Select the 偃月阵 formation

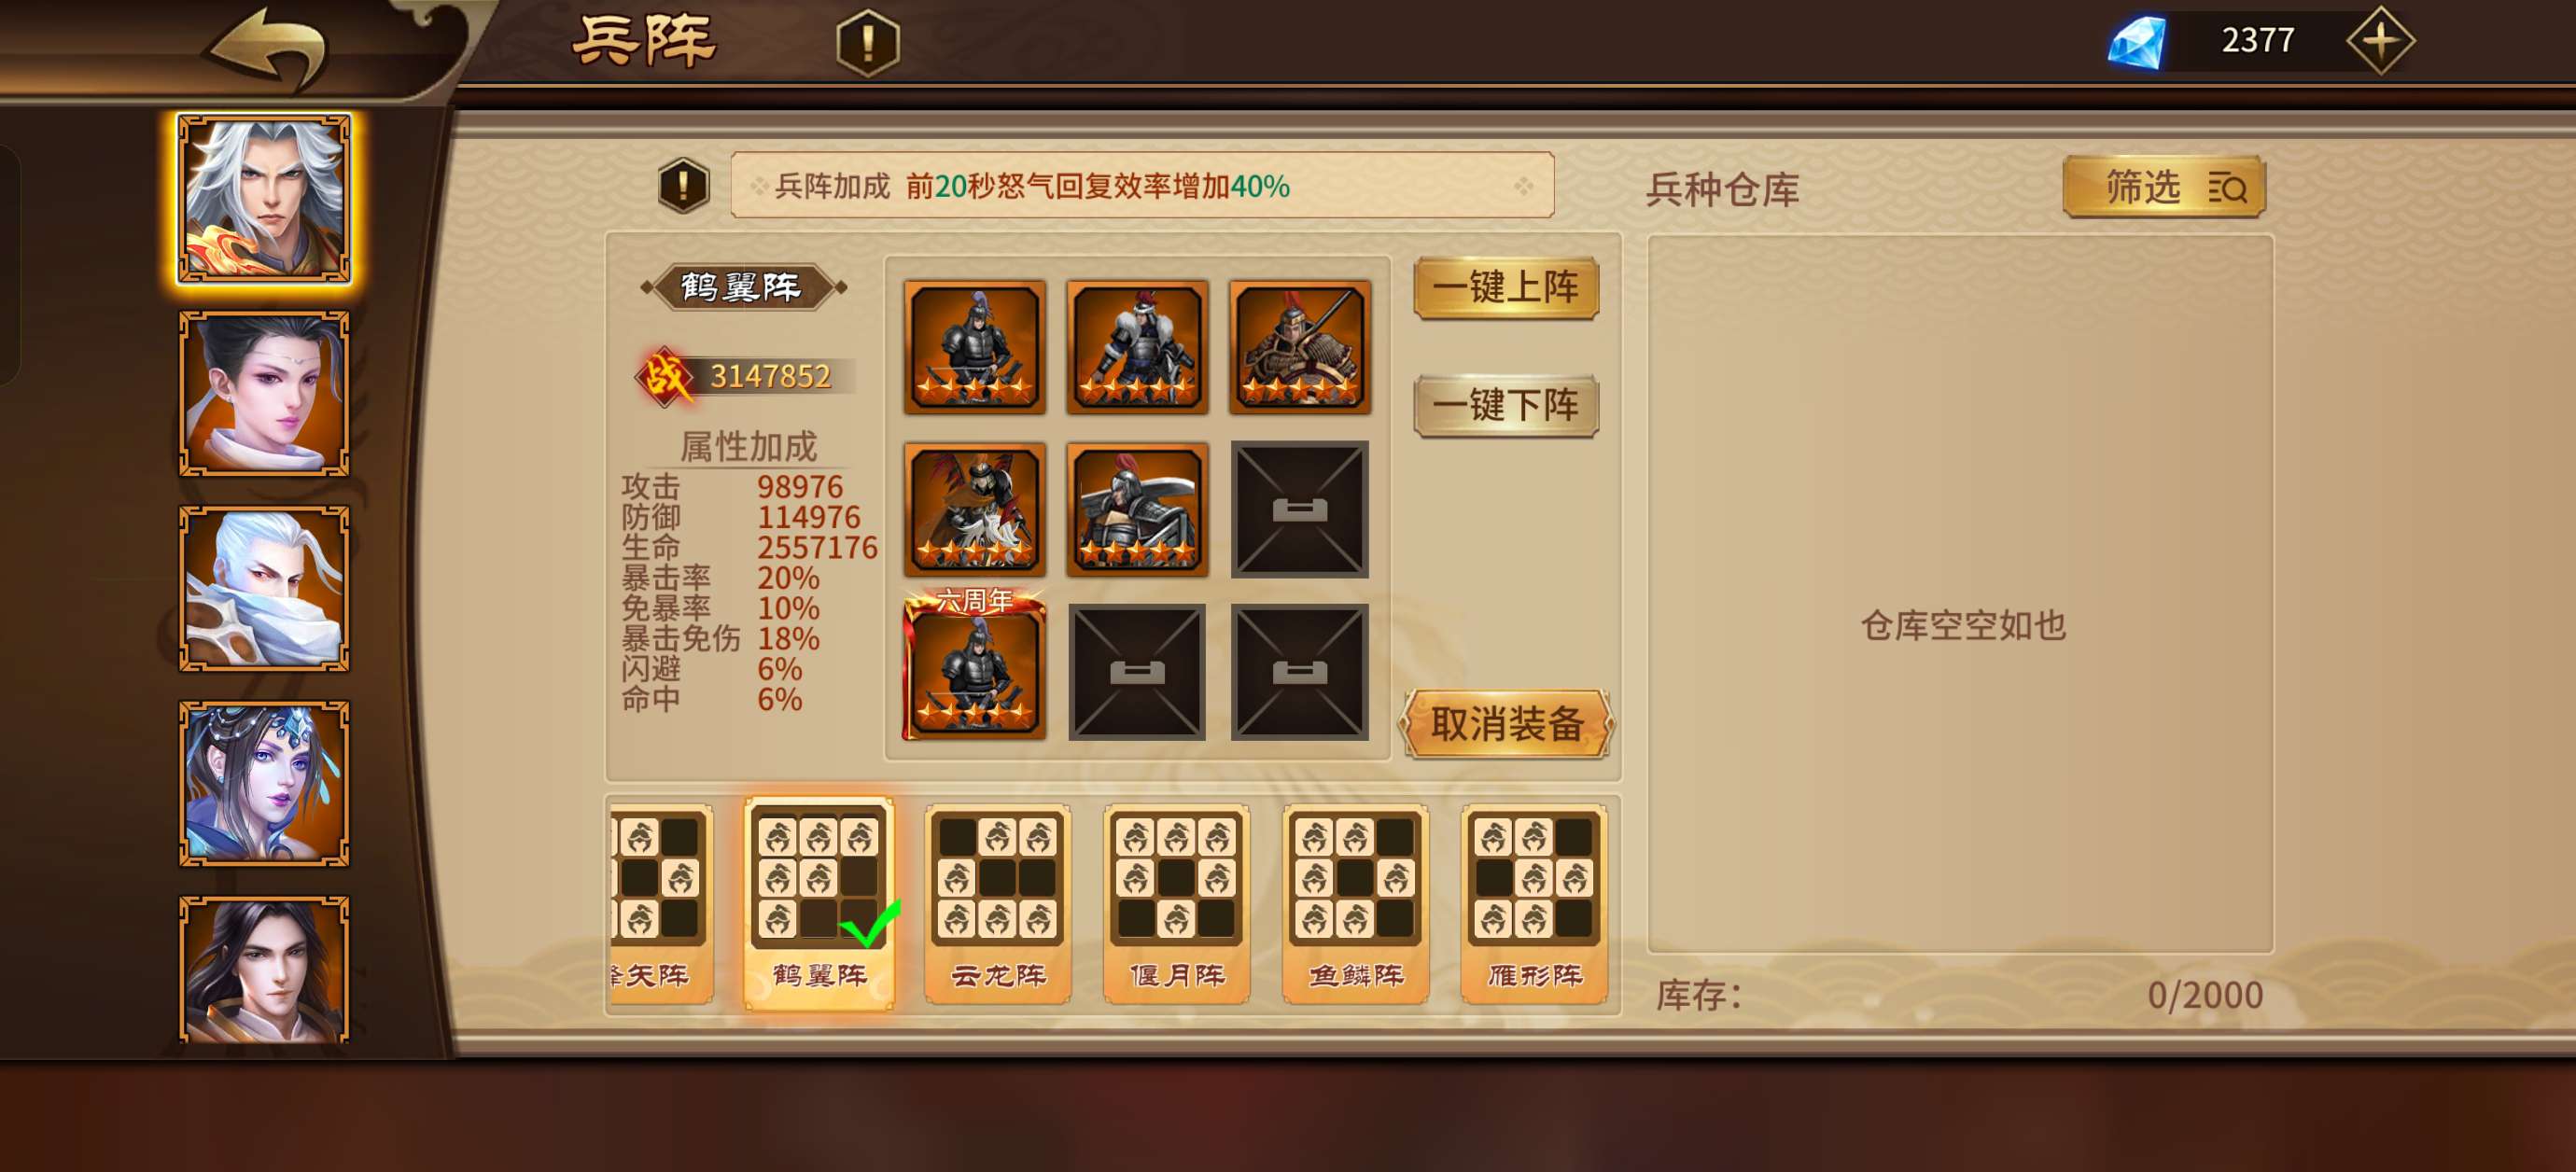(x=1177, y=903)
